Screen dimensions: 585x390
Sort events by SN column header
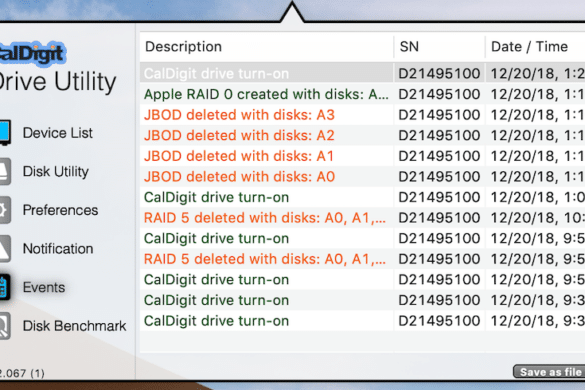[439, 47]
